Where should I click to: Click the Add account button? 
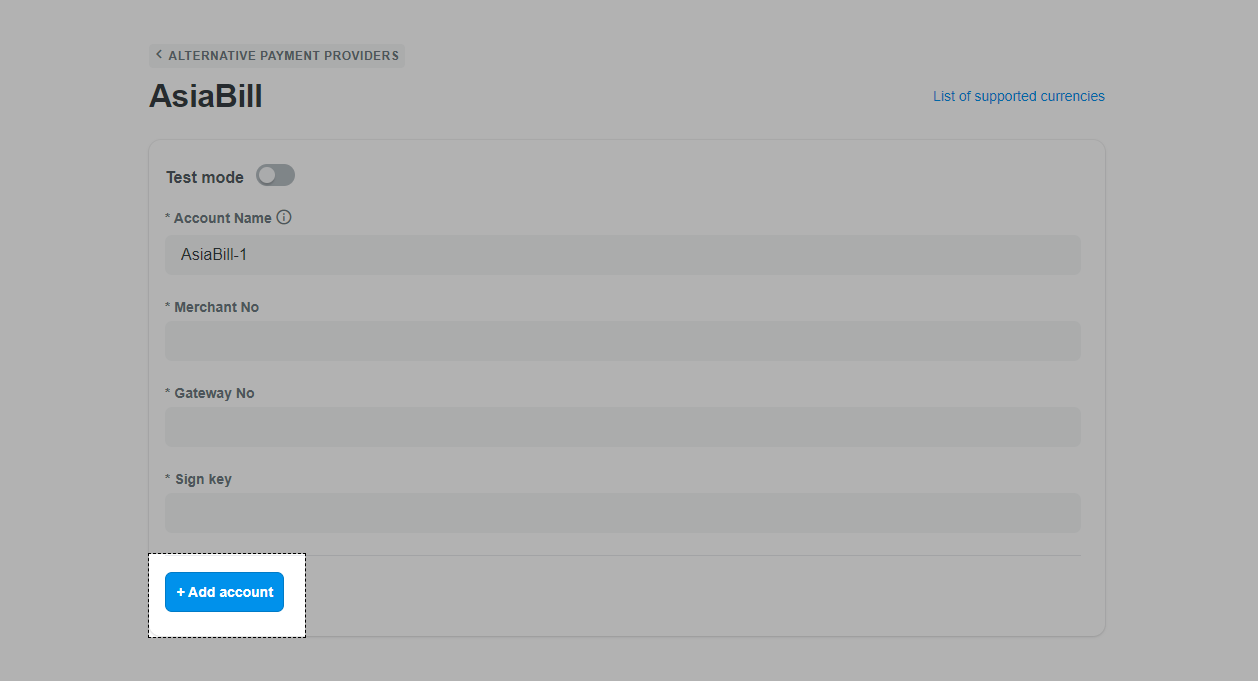224,592
